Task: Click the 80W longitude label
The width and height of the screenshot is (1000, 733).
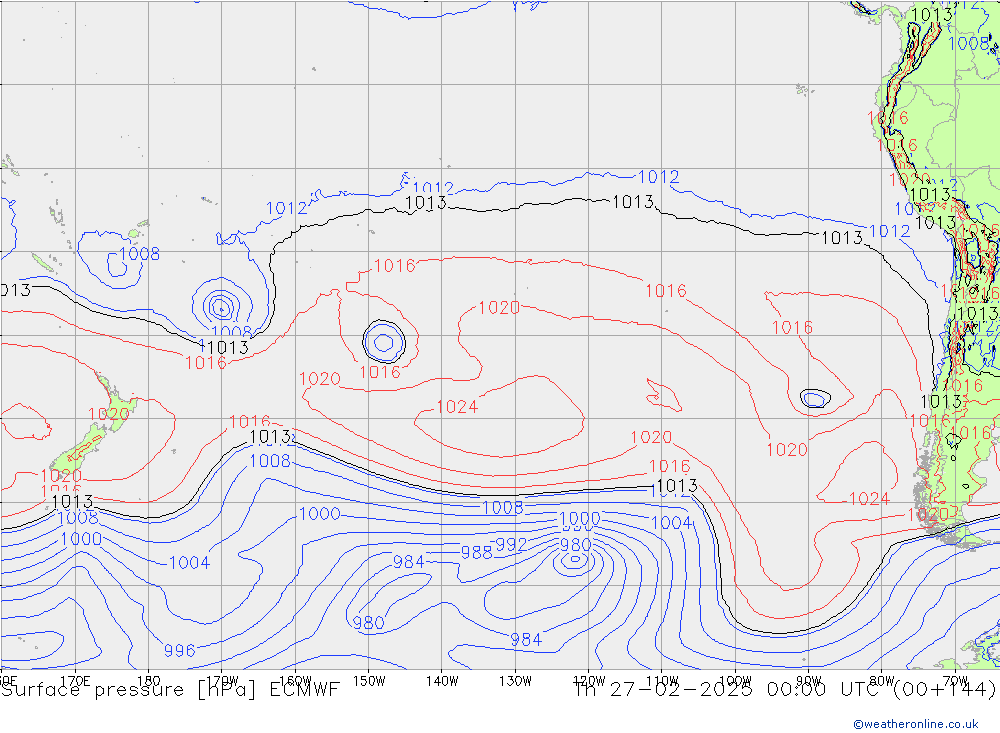Action: point(882,681)
